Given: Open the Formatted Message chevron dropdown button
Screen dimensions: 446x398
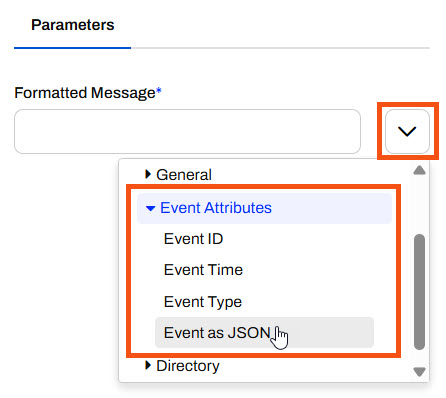Looking at the screenshot, I should coord(407,131).
